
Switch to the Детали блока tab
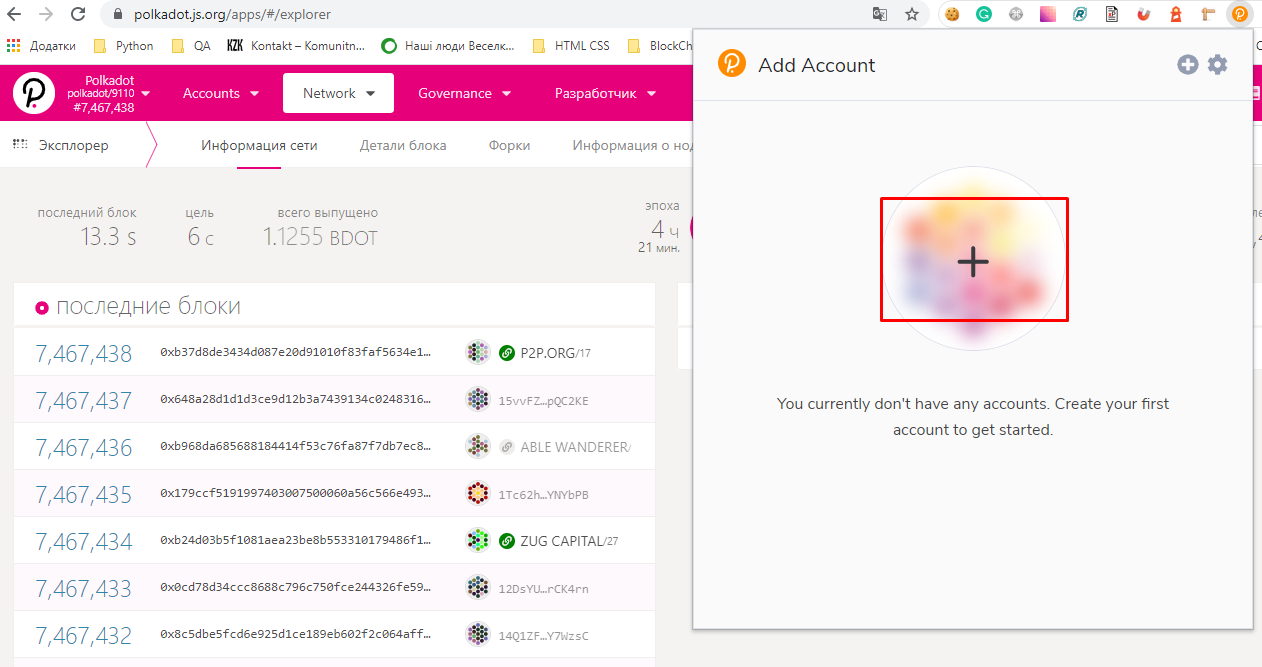[403, 145]
